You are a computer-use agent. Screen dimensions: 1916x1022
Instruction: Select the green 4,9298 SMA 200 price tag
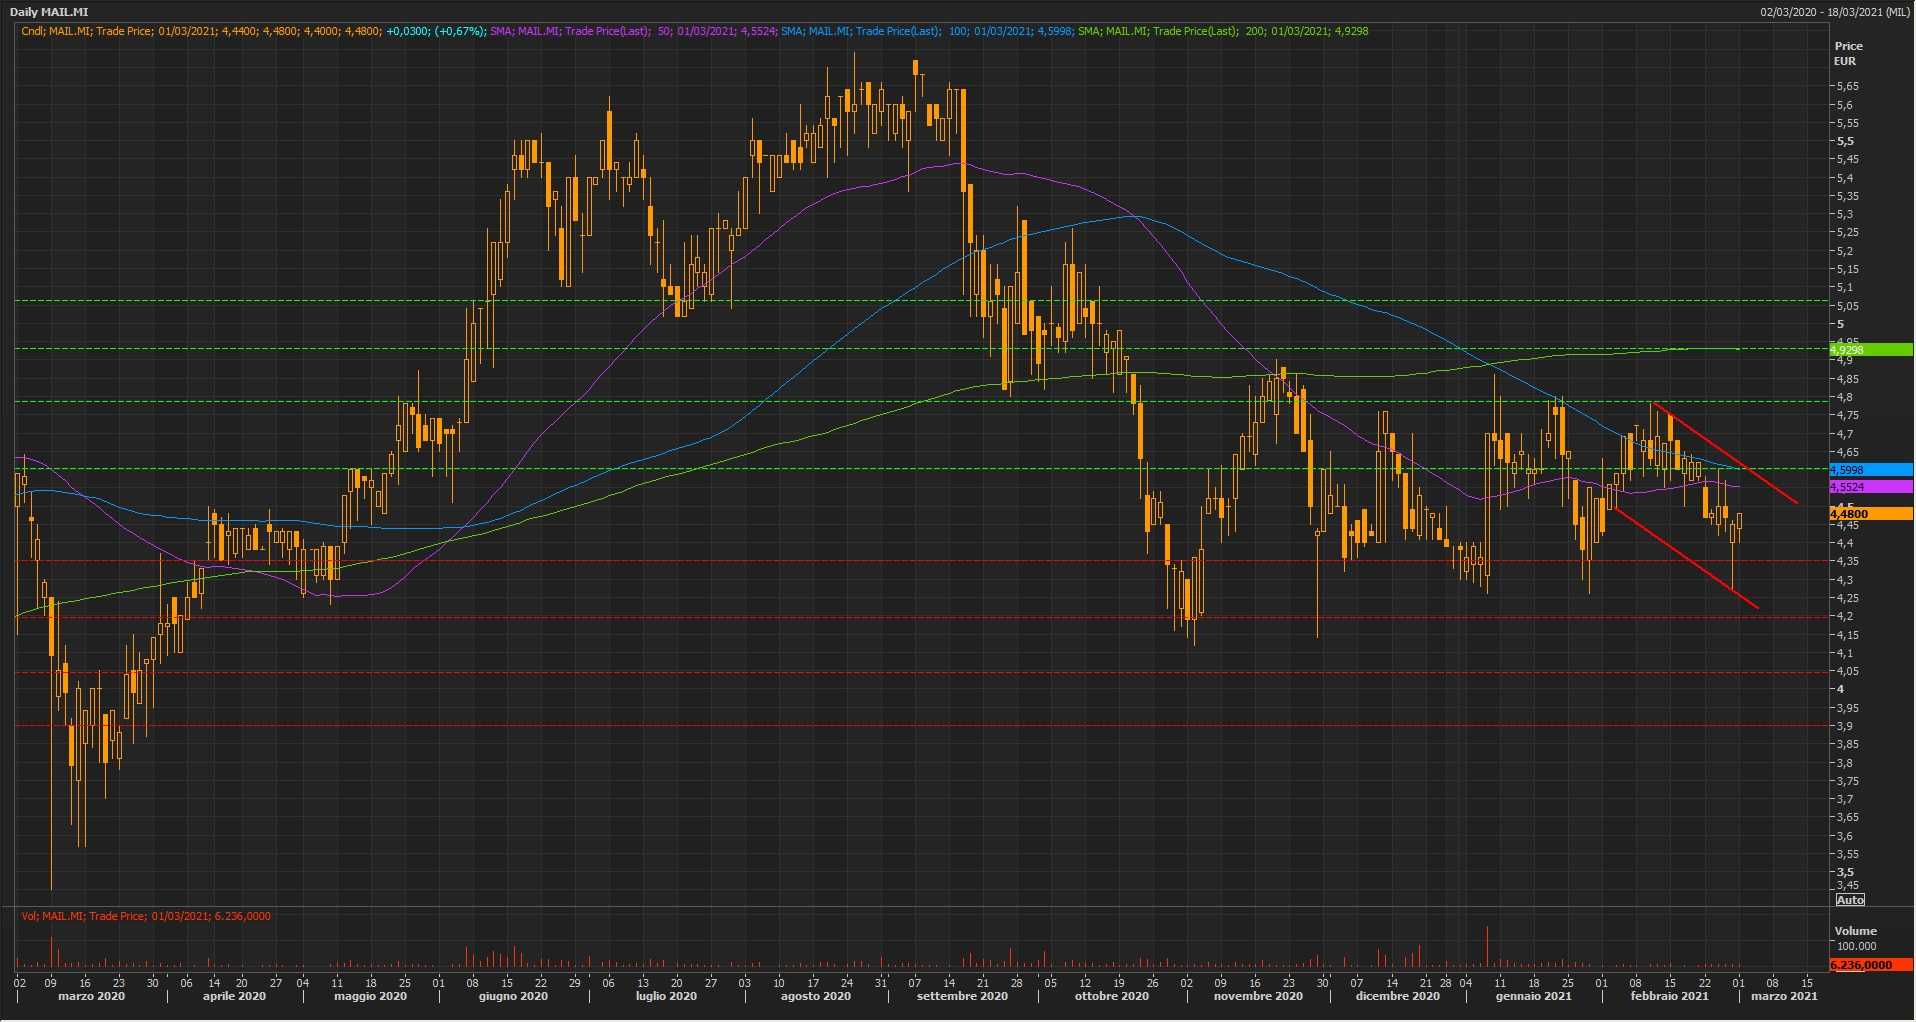(1870, 350)
